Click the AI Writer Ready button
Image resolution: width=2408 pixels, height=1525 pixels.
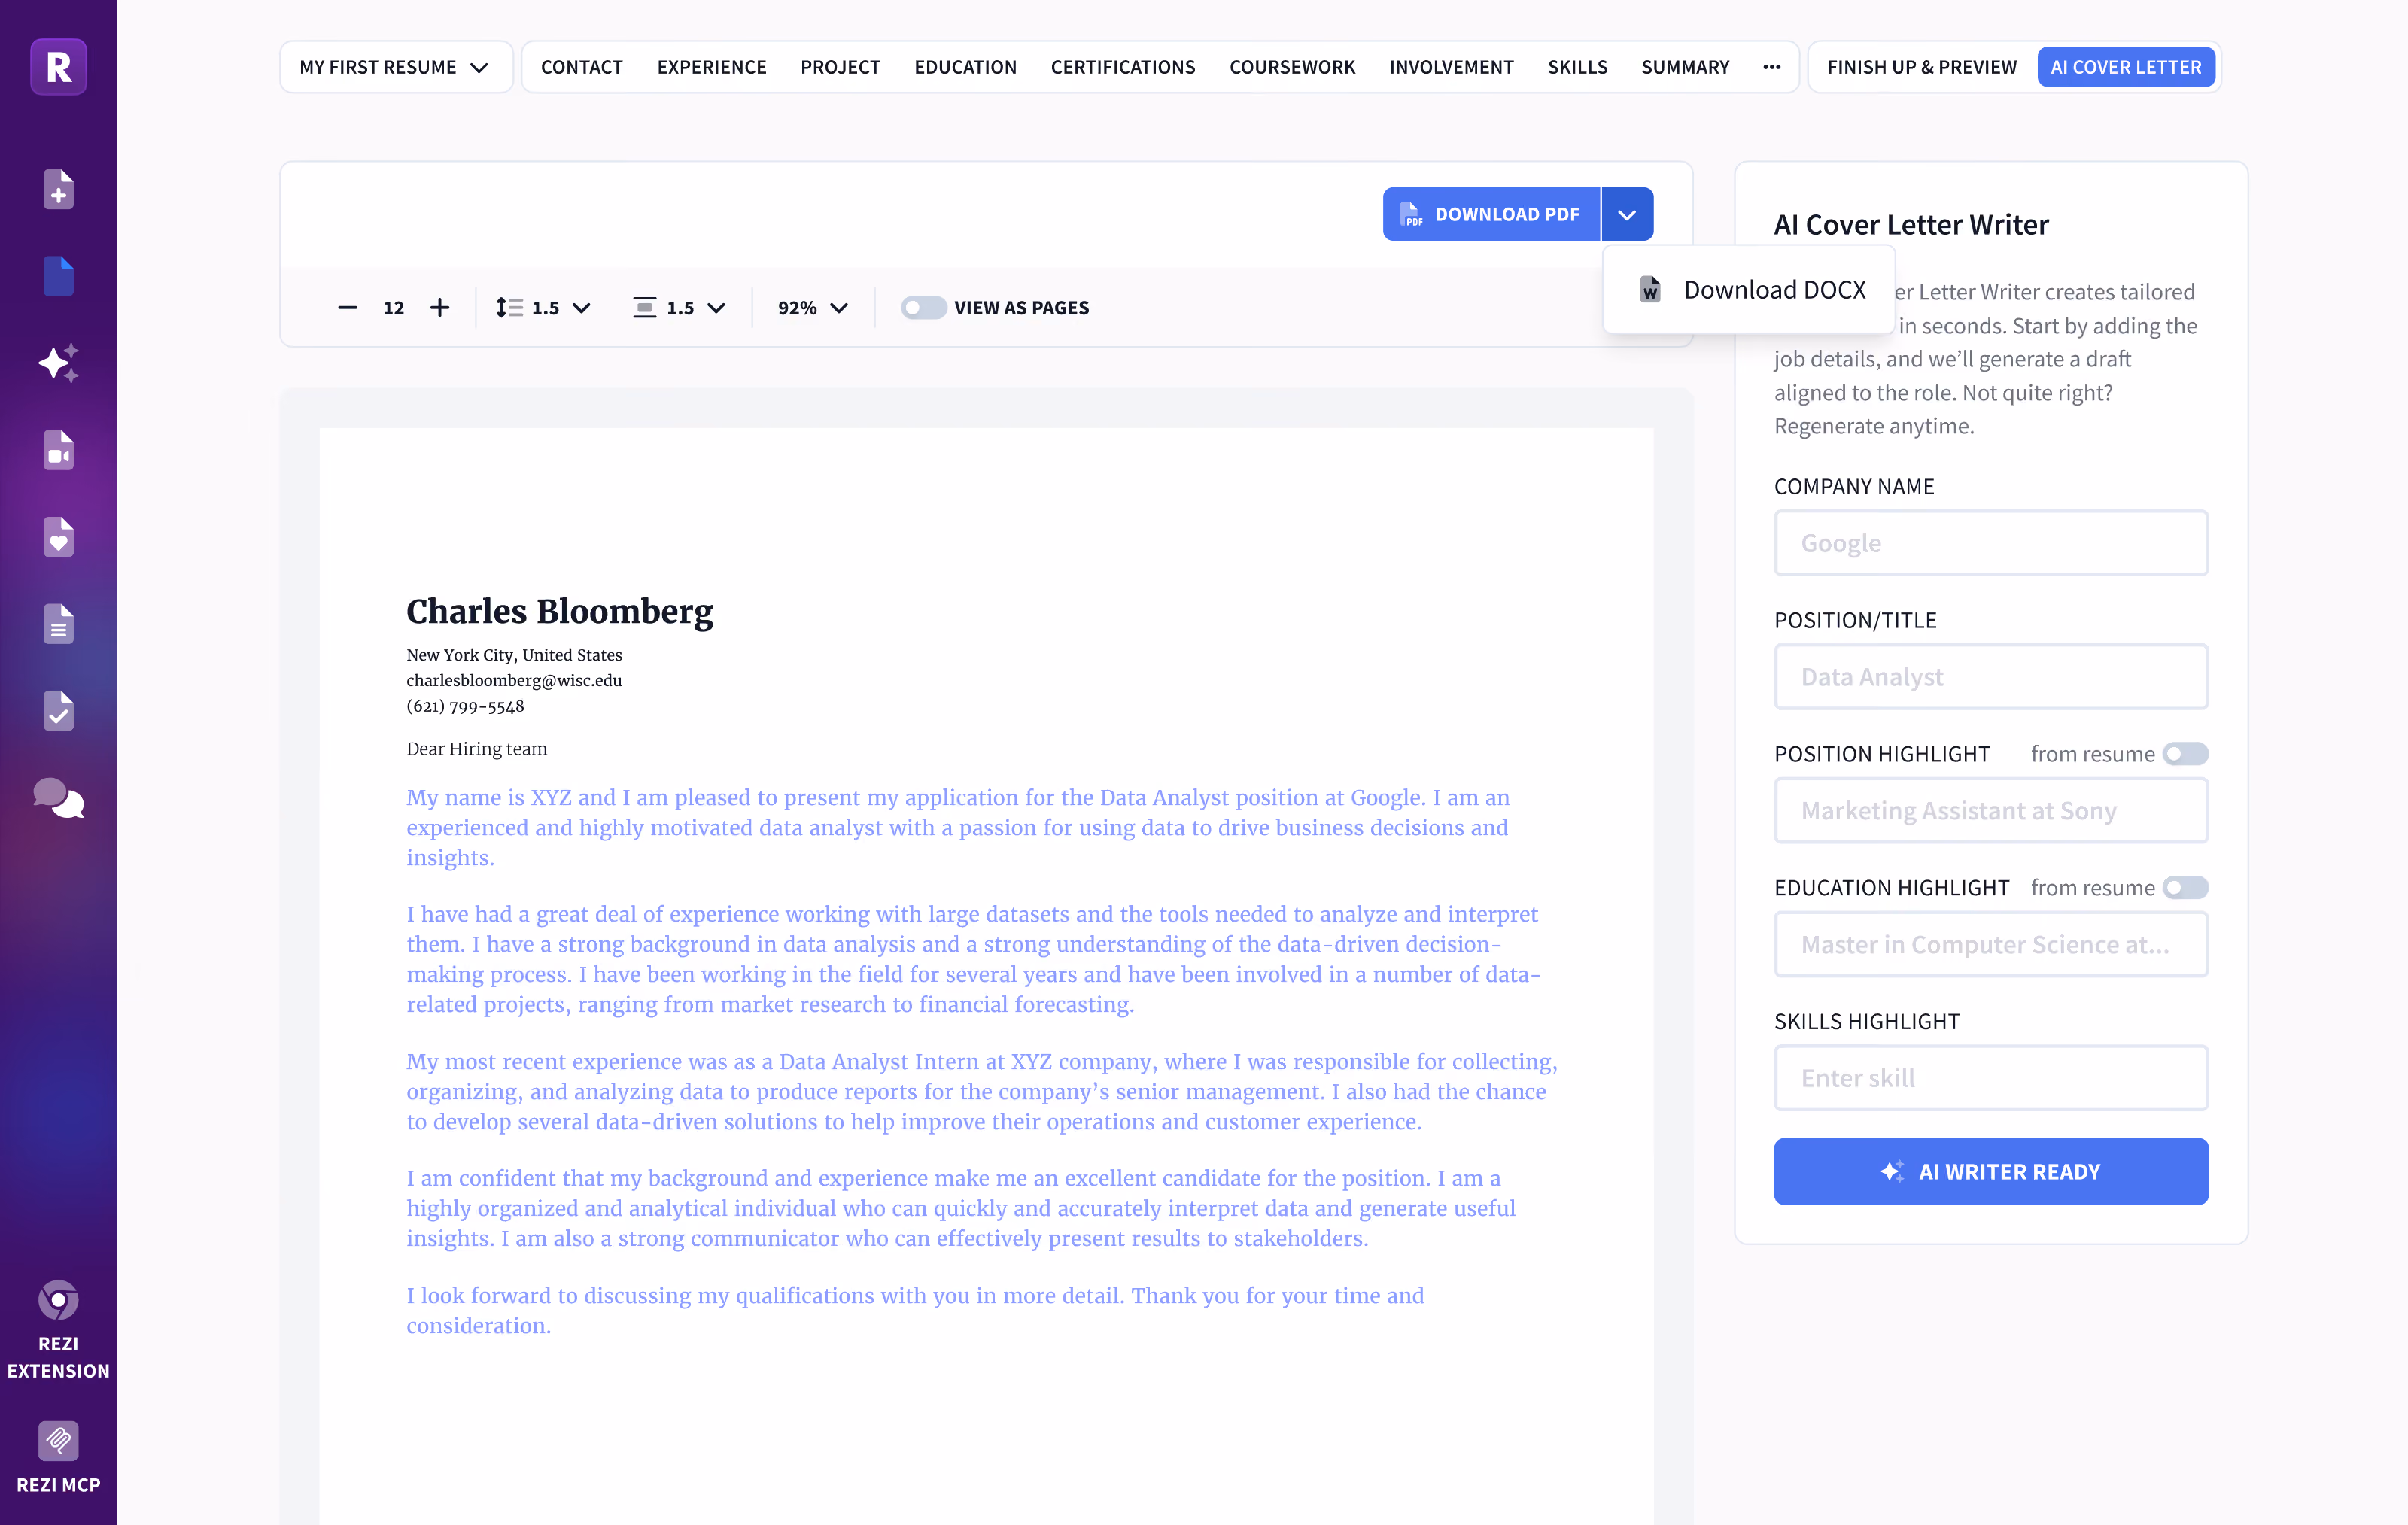[x=1990, y=1171]
